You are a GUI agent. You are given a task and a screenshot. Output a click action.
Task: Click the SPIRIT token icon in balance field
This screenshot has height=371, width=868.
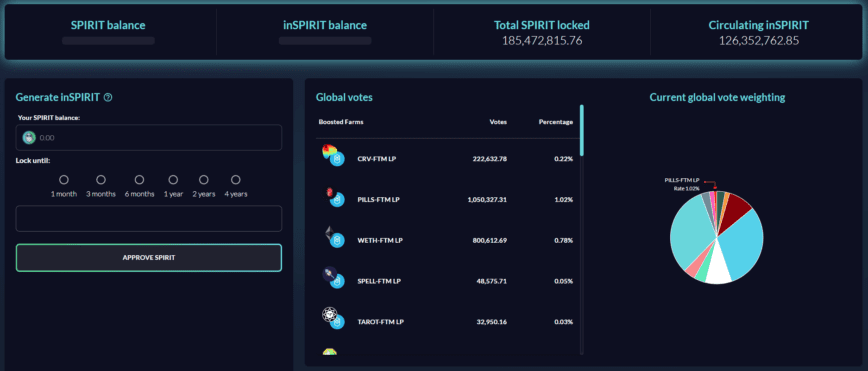coord(29,138)
